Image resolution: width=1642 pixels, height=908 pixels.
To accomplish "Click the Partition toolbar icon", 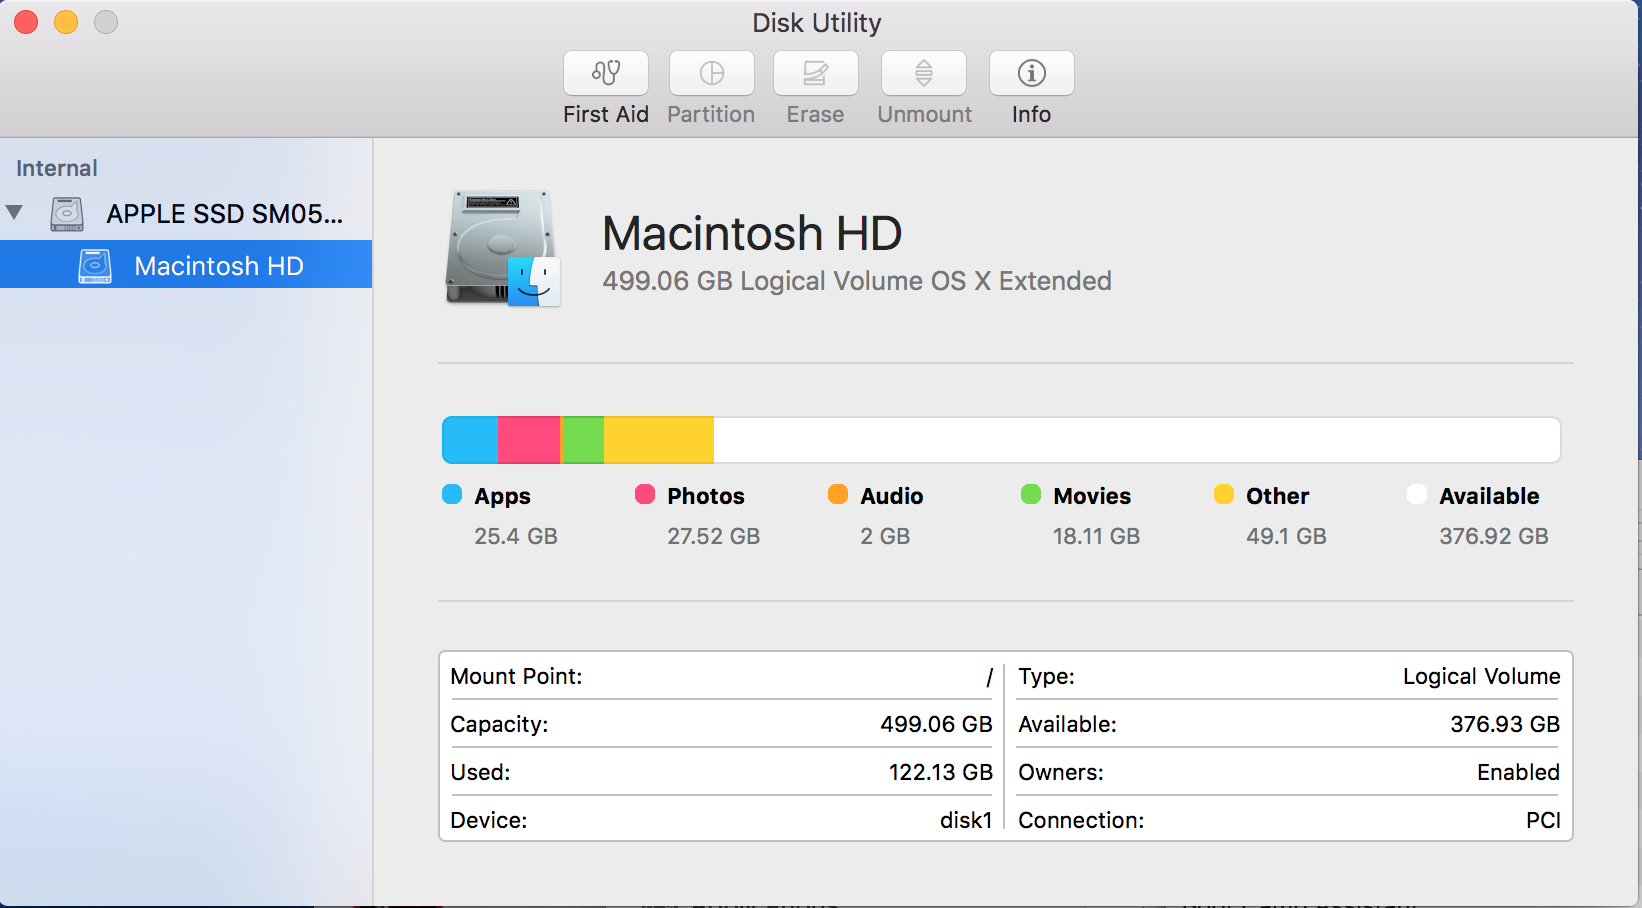I will click(x=712, y=73).
